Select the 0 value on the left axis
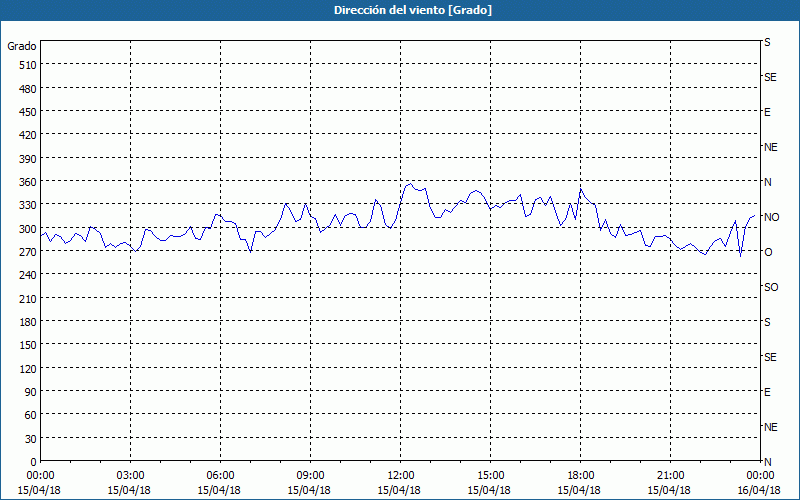Viewport: 800px width, 500px height. (x=34, y=462)
